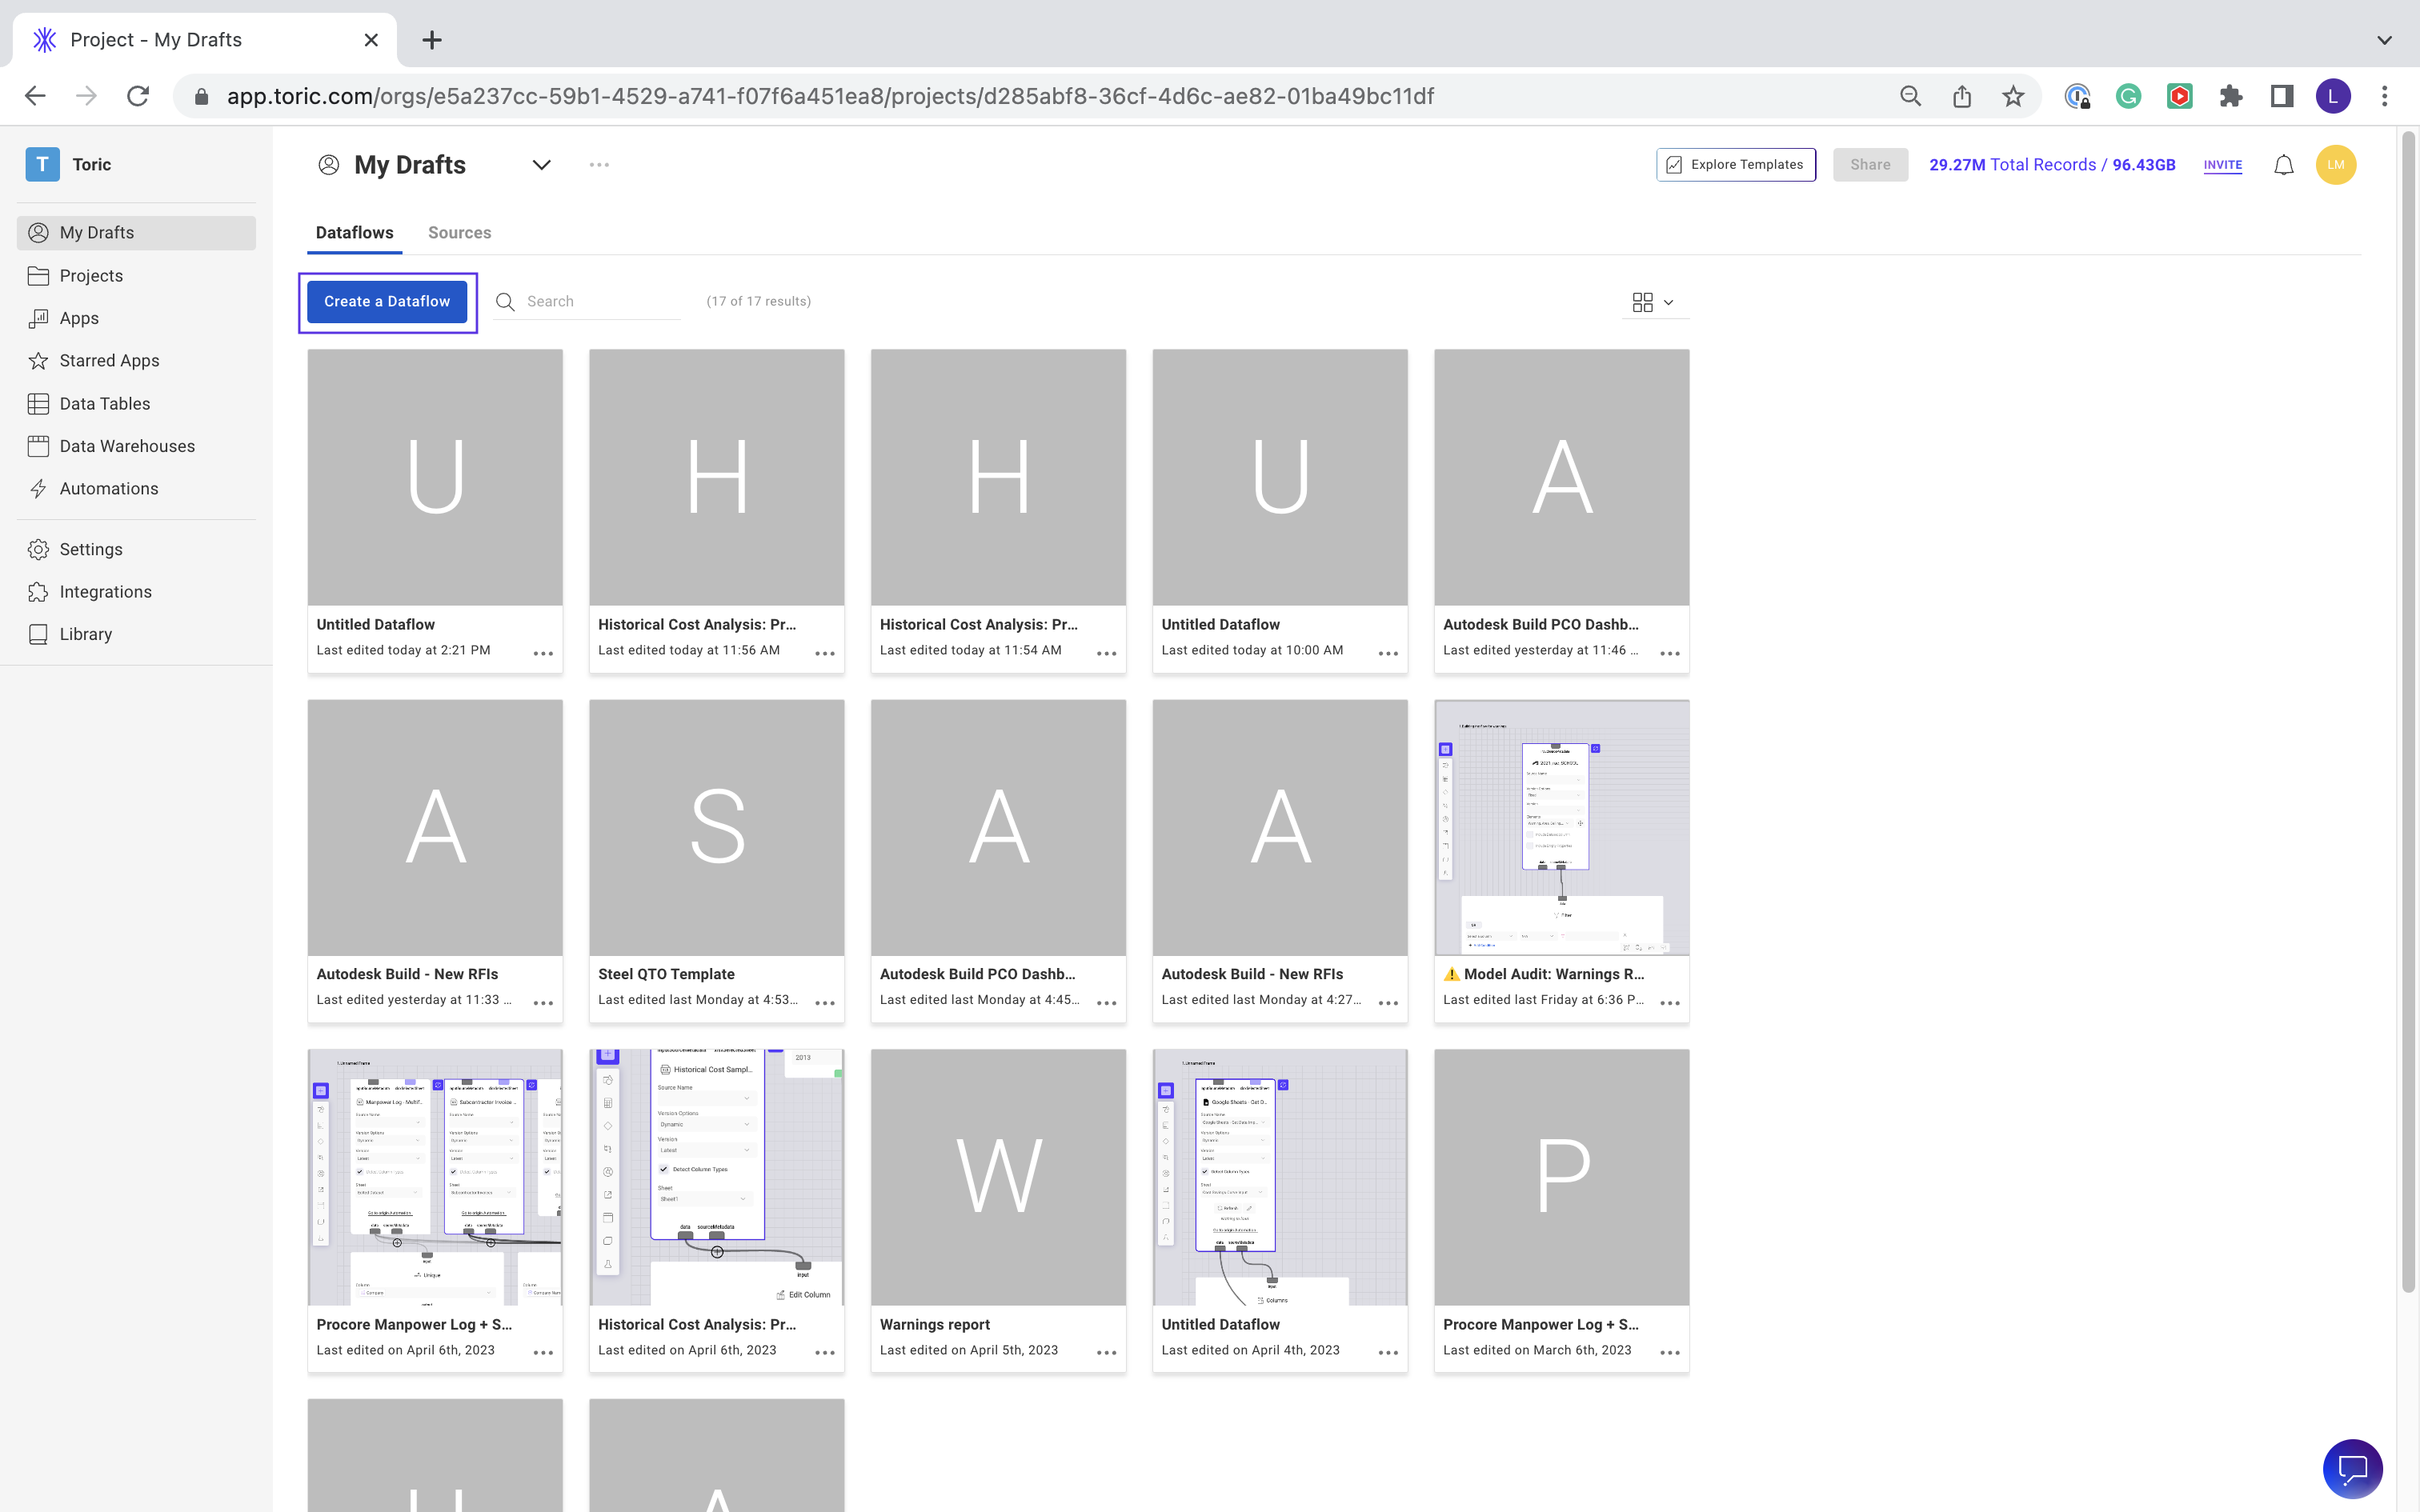Open Historical Cost Analysis April 6th thumbnail
Viewport: 2420px width, 1512px height.
[716, 1177]
